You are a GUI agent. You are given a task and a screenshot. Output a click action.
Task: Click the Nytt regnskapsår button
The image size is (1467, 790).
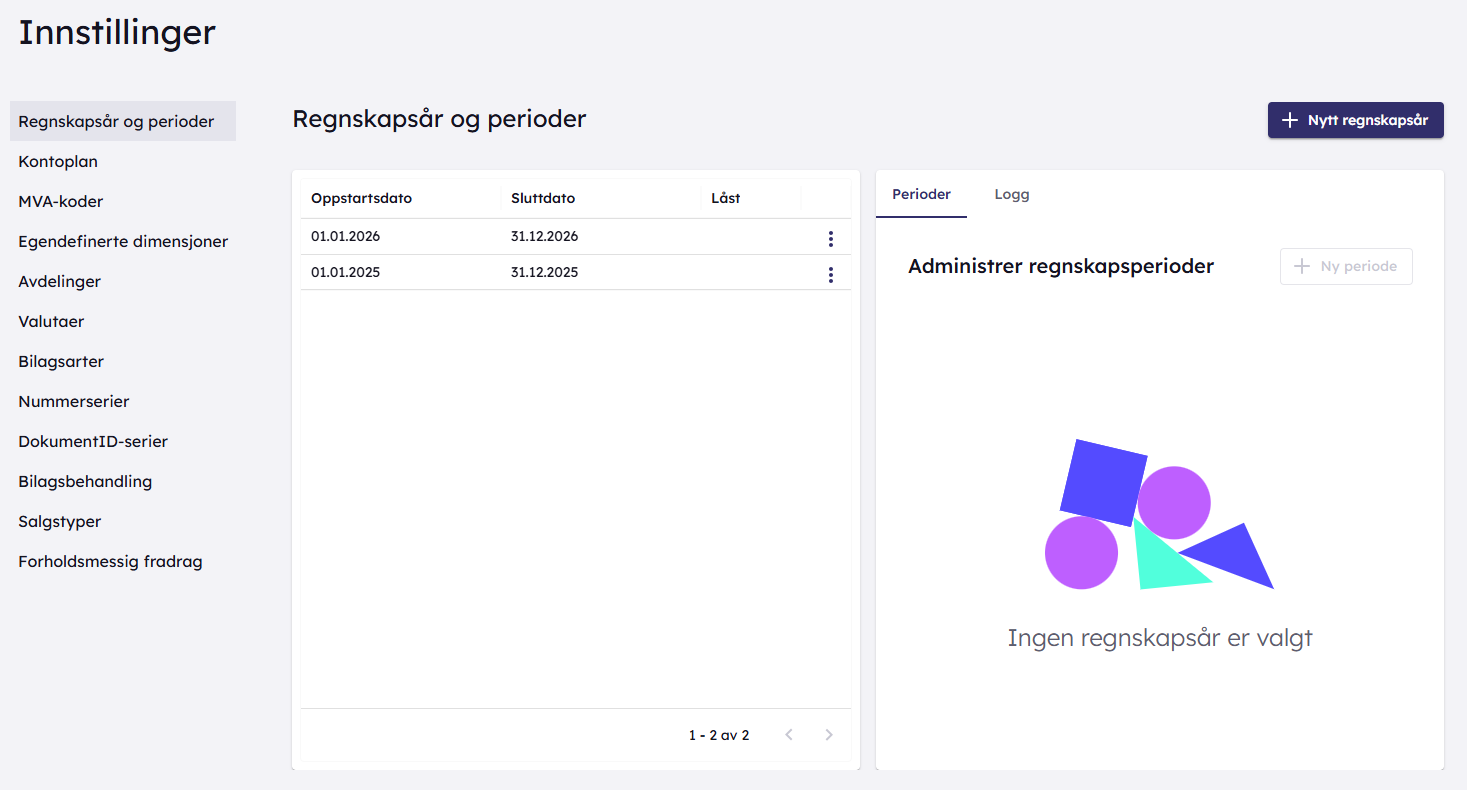tap(1355, 120)
